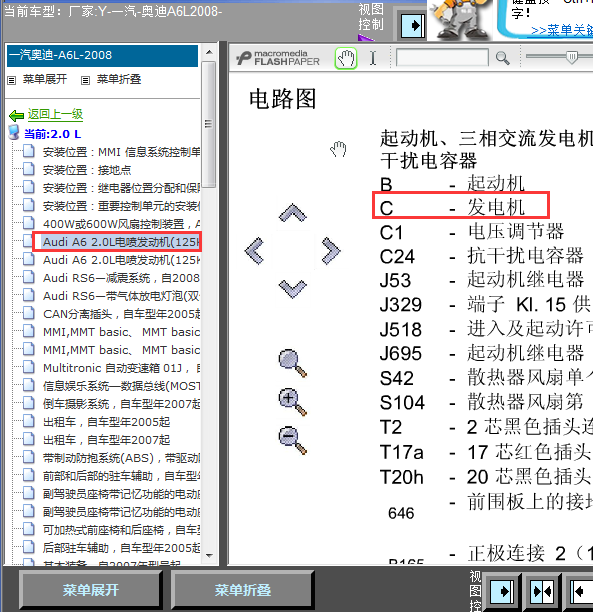This screenshot has height=612, width=593.
Task: Open 前部和后部的驻车辅助 item
Action: click(x=121, y=476)
